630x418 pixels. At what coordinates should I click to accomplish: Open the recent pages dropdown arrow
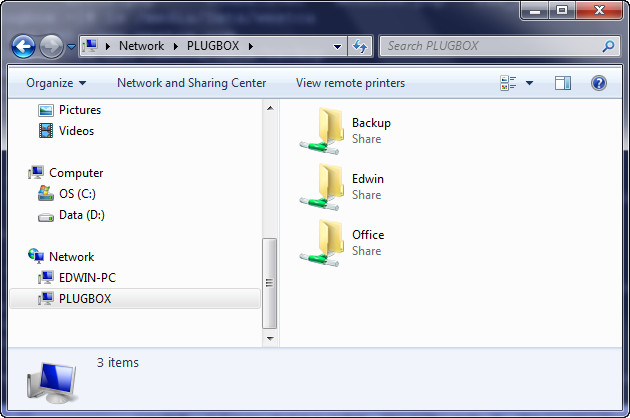(71, 47)
